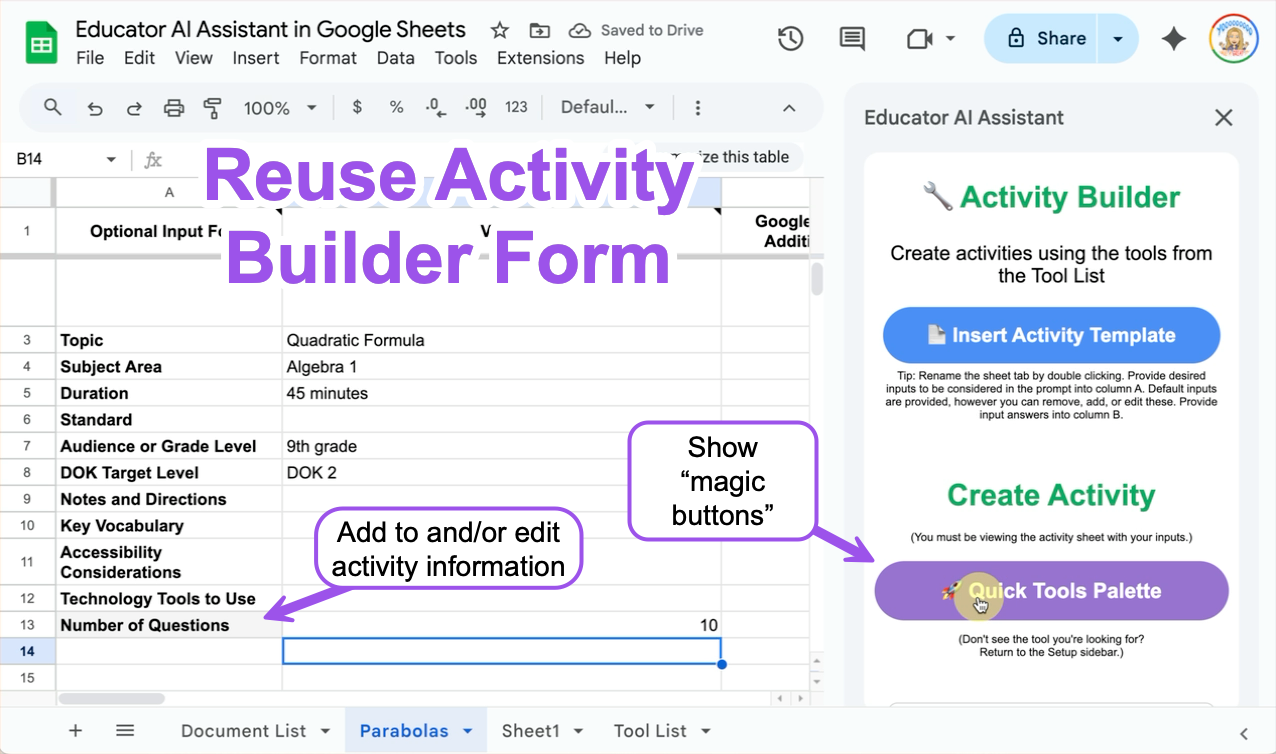Increase decimal places
Viewport: 1276px width, 754px height.
(475, 107)
